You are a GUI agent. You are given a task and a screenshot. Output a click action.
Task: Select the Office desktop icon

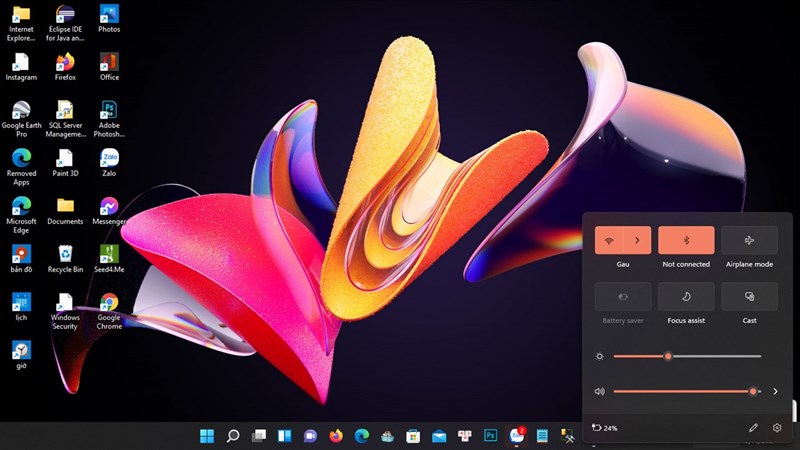[109, 67]
